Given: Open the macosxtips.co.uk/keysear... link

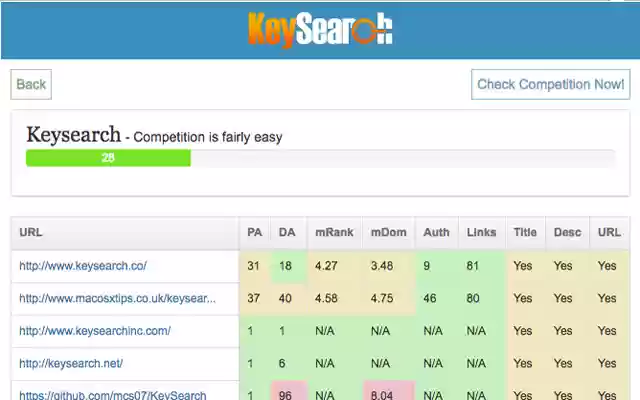Looking at the screenshot, I should pos(118,298).
